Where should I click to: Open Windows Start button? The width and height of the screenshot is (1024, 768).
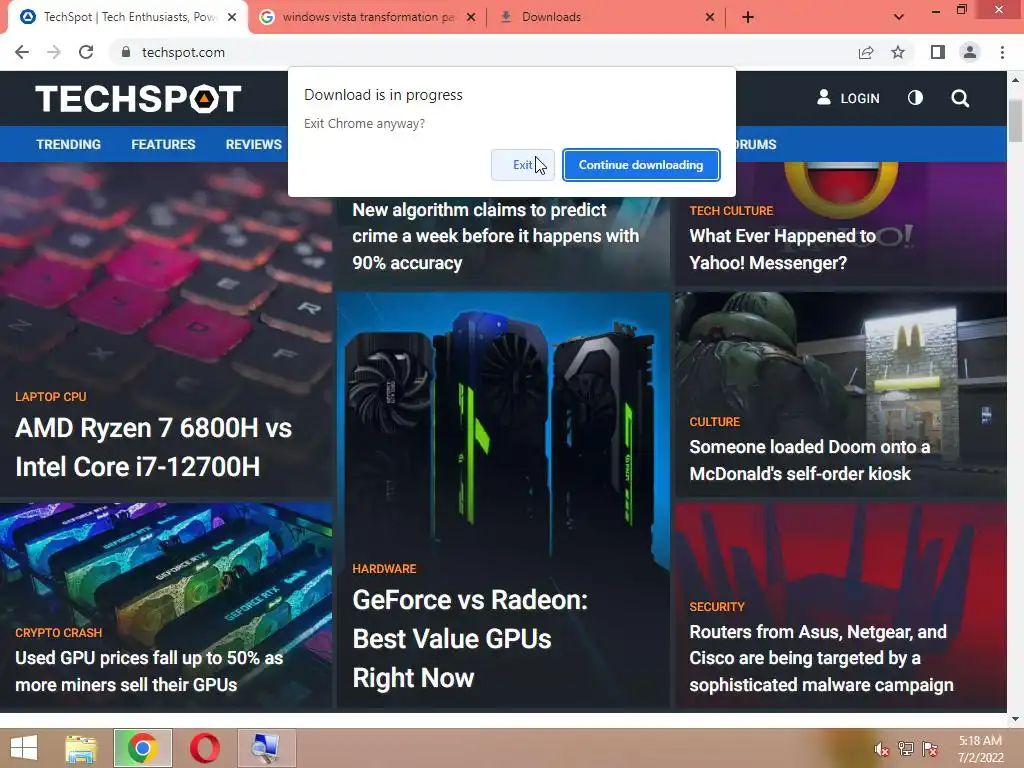tap(24, 748)
